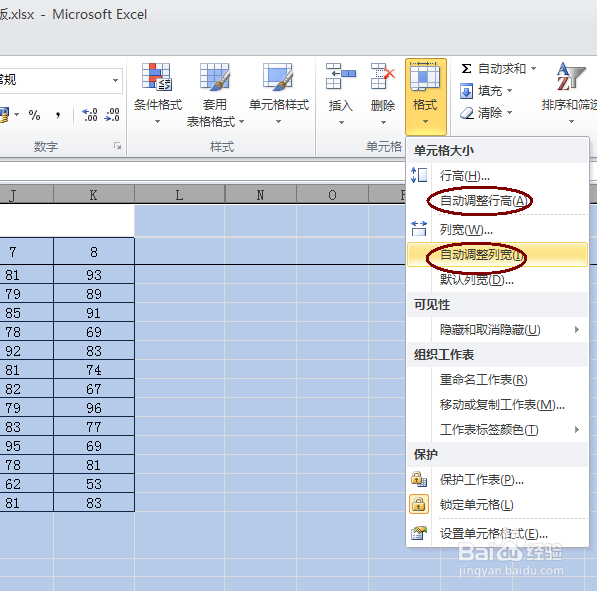The height and width of the screenshot is (591, 597).
Task: Click the Protect Sheet padlock icon
Action: pyautogui.click(x=419, y=479)
